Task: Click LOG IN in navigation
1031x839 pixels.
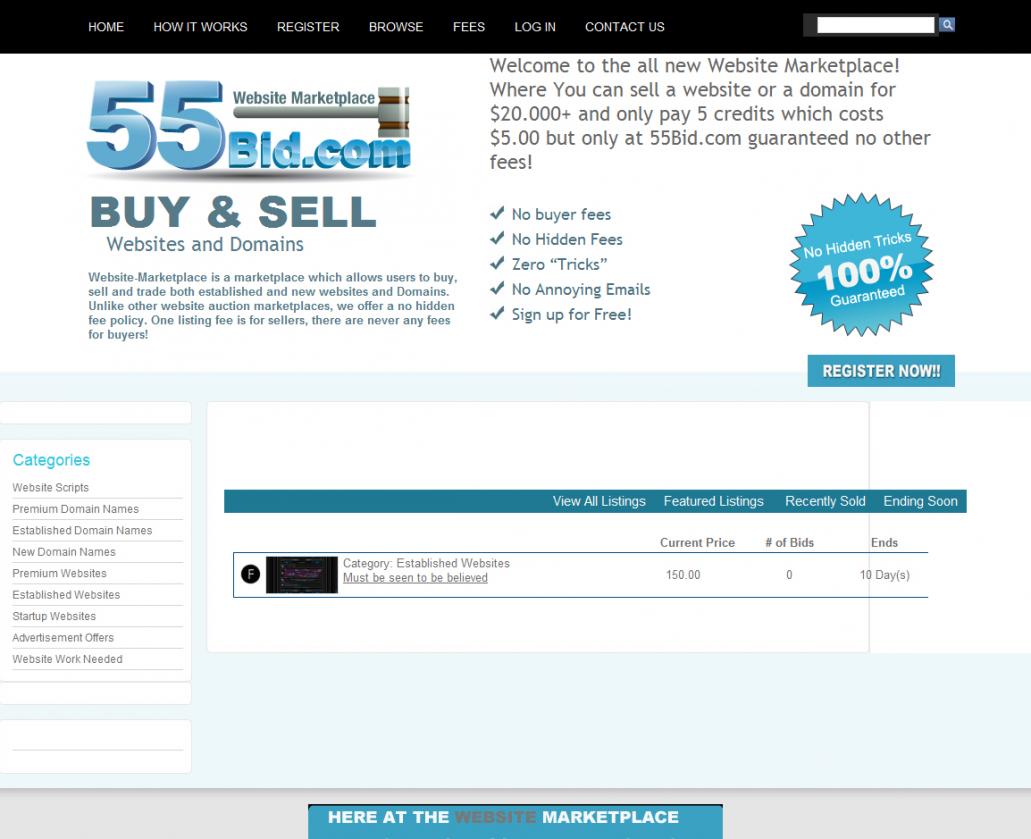Action: pos(535,27)
